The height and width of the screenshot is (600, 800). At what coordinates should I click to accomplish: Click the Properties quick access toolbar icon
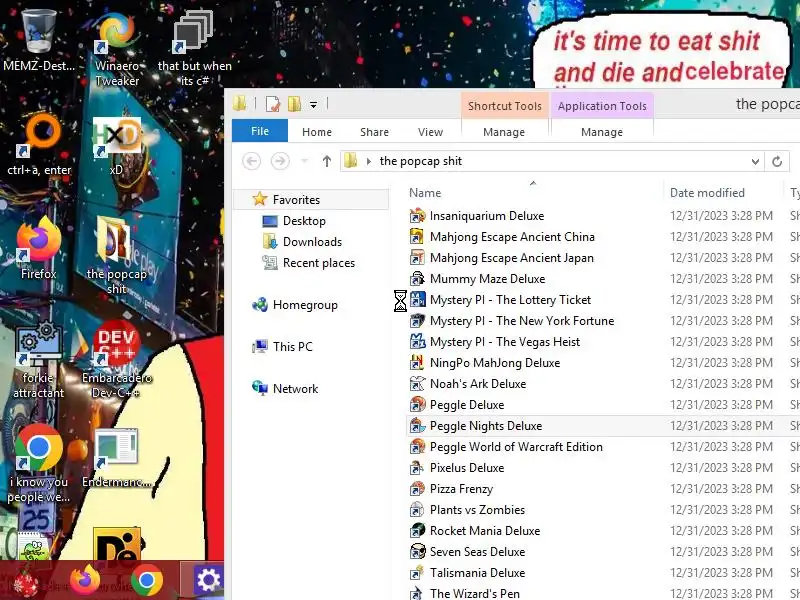(x=273, y=104)
